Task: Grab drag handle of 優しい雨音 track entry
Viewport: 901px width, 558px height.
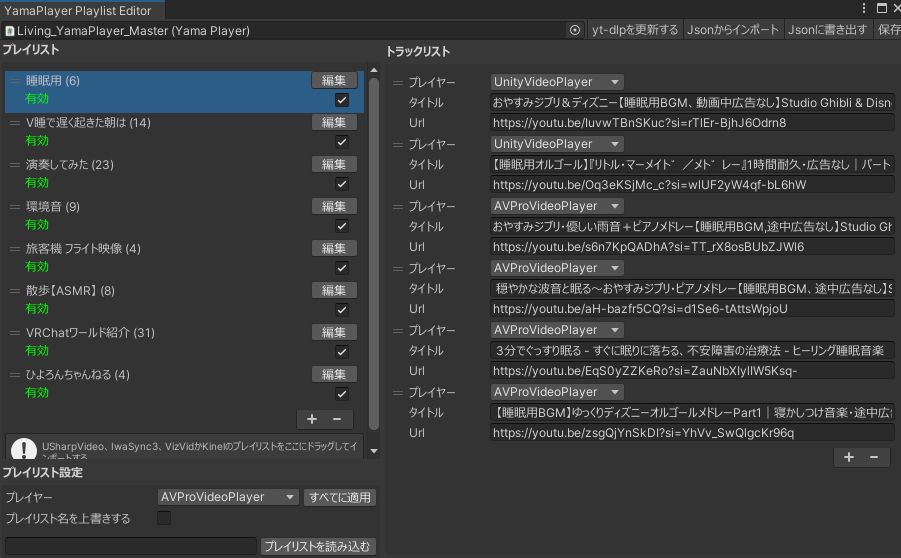Action: (x=398, y=207)
